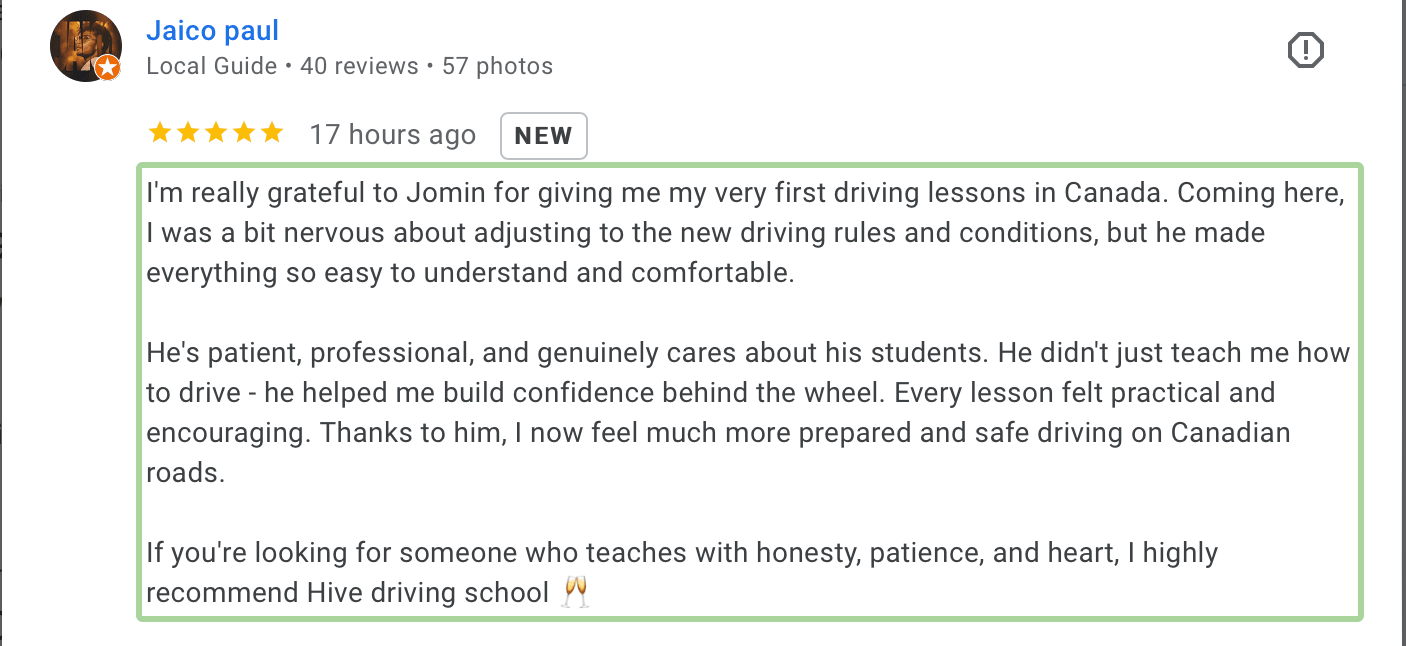The width and height of the screenshot is (1406, 646).
Task: Click the first yellow rating star
Action: 159,133
